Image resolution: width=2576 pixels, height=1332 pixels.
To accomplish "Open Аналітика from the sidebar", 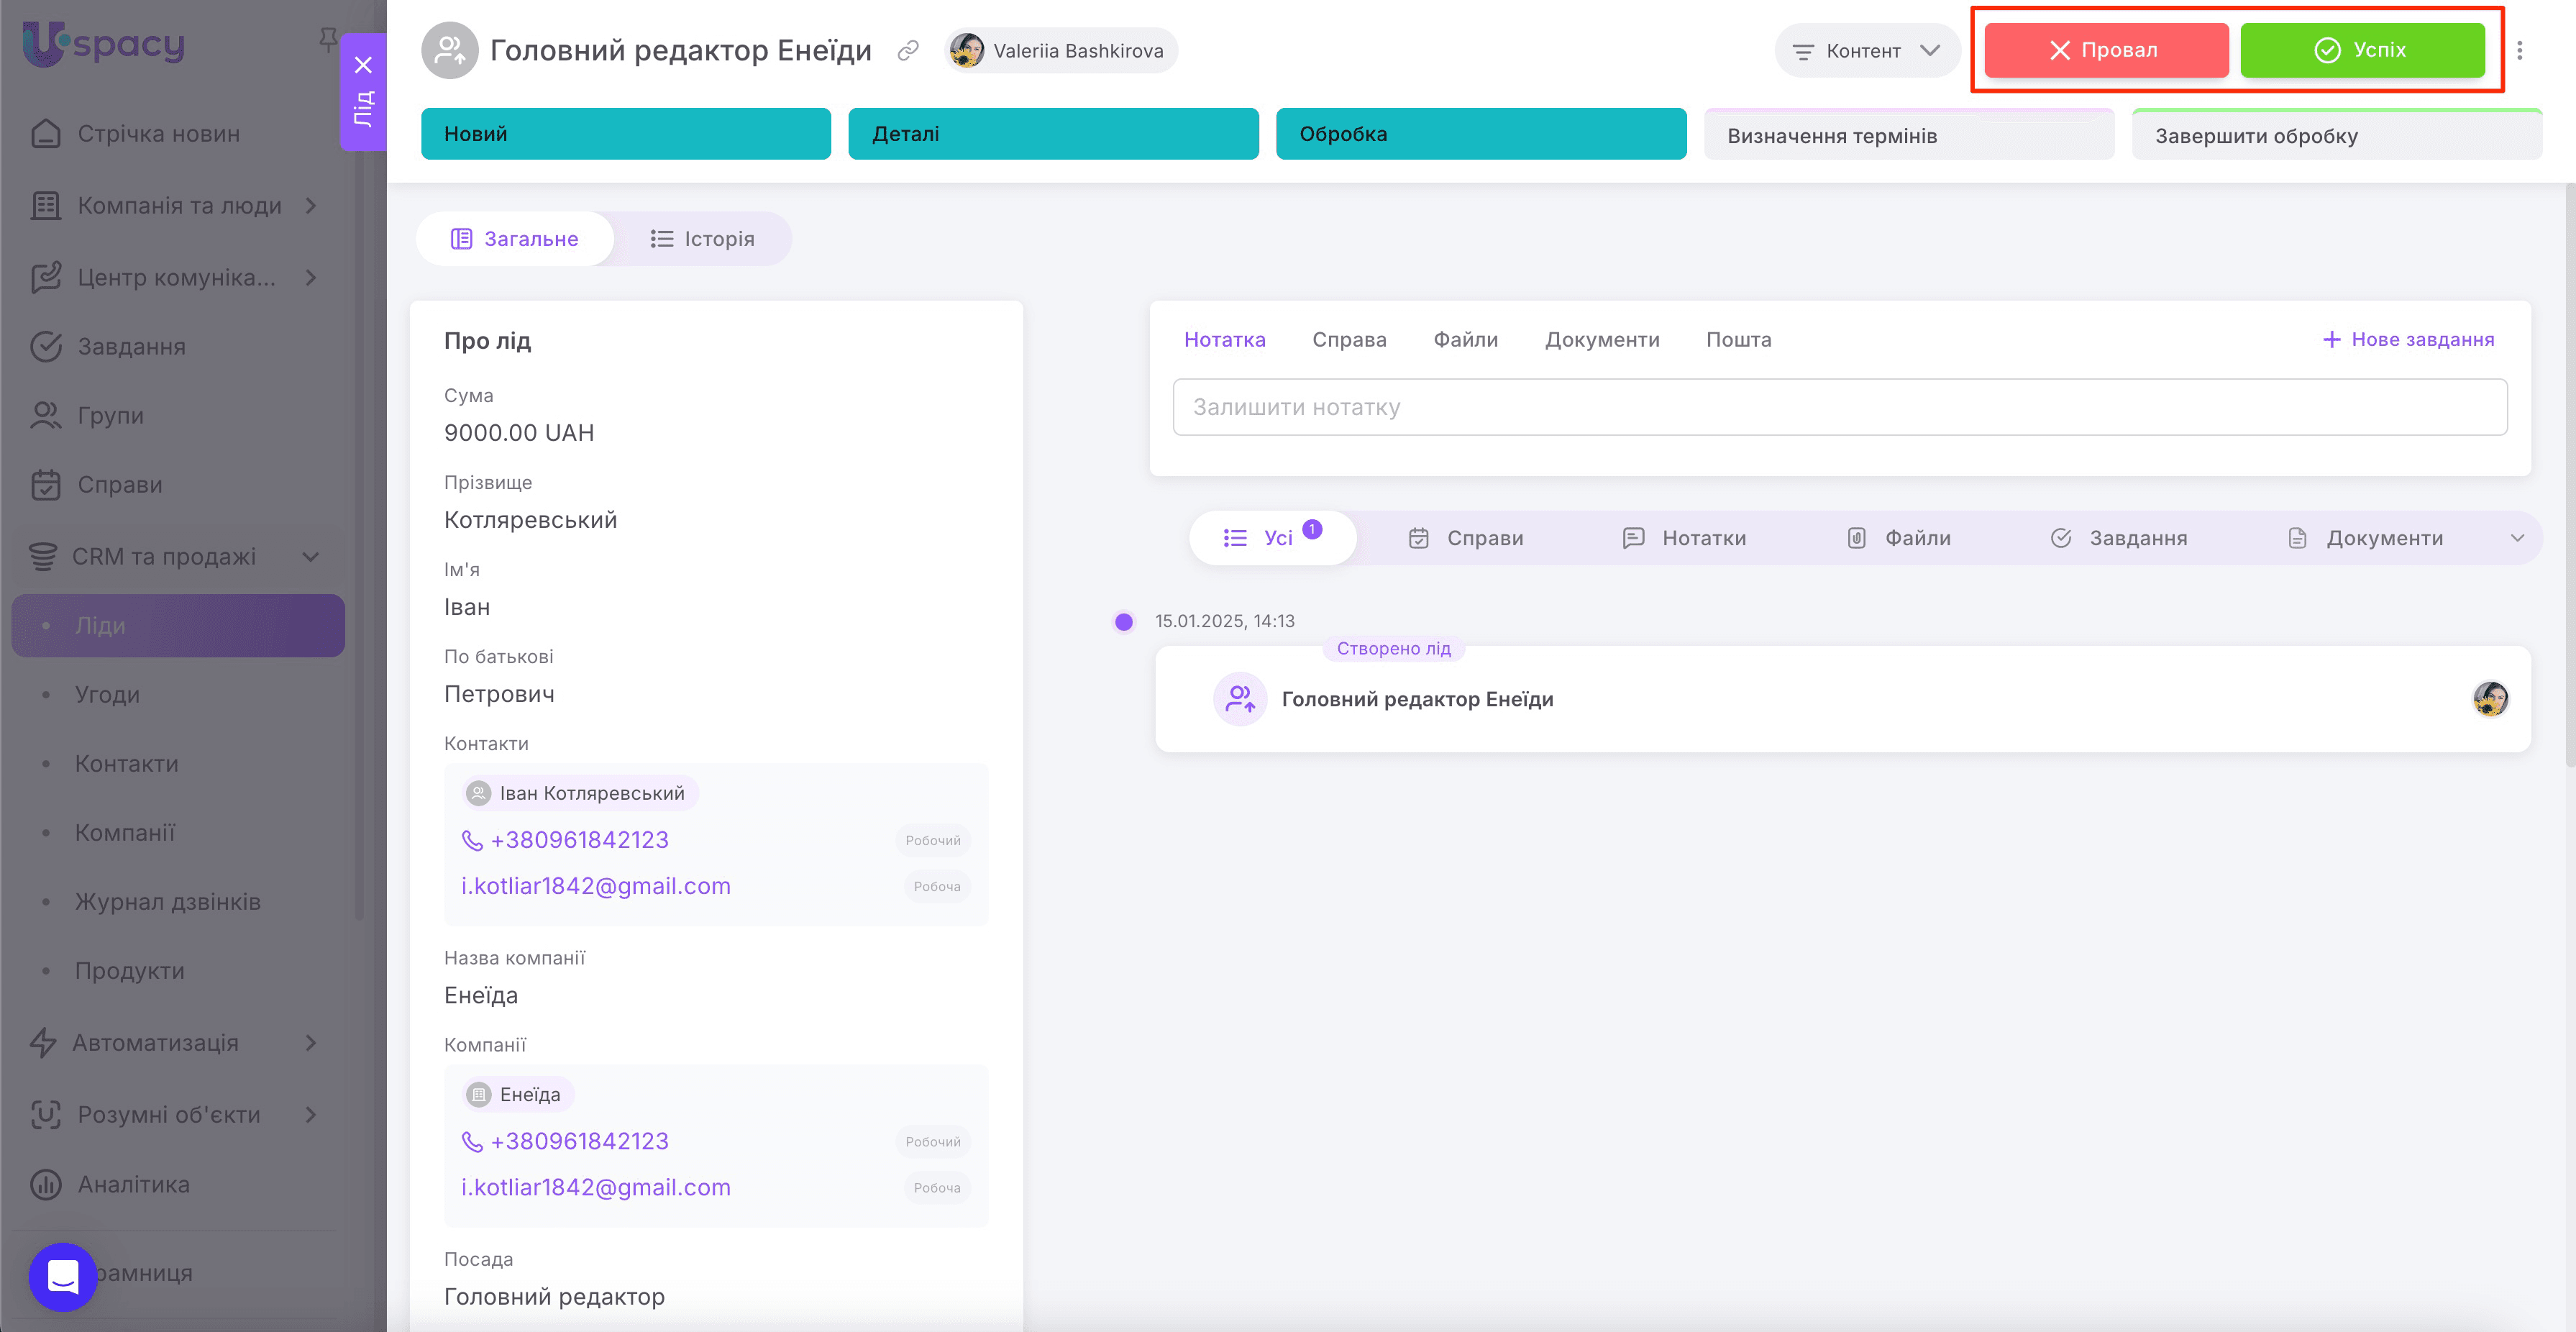I will tap(133, 1184).
